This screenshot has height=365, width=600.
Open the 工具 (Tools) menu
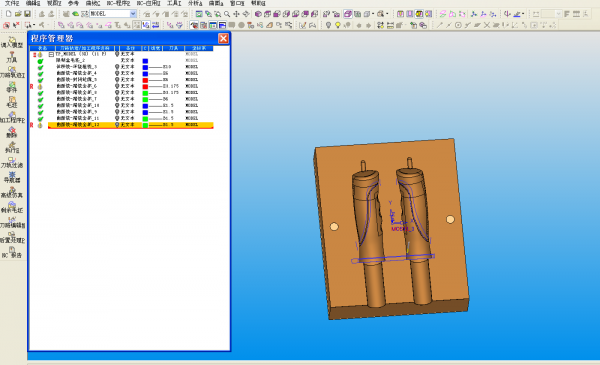click(x=174, y=3)
